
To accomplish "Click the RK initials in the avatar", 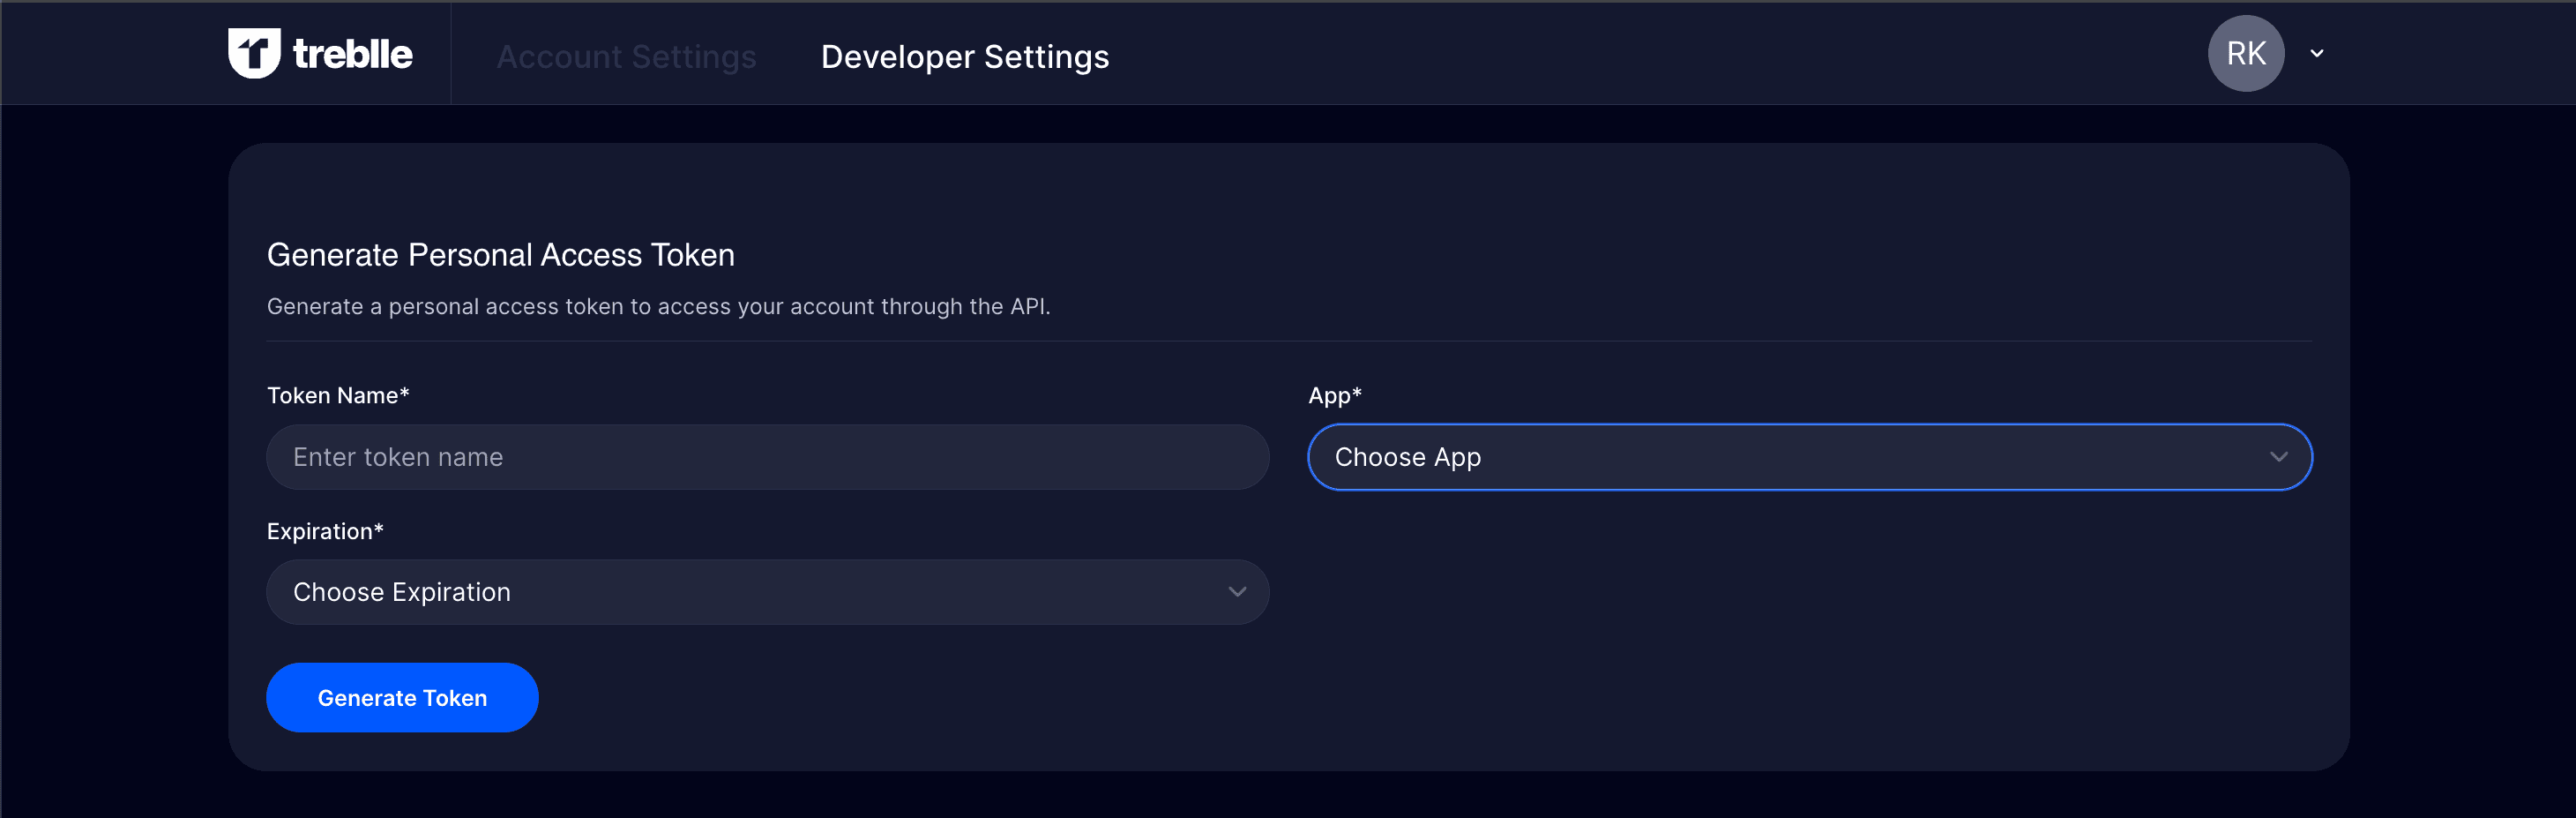I will pyautogui.click(x=2245, y=53).
